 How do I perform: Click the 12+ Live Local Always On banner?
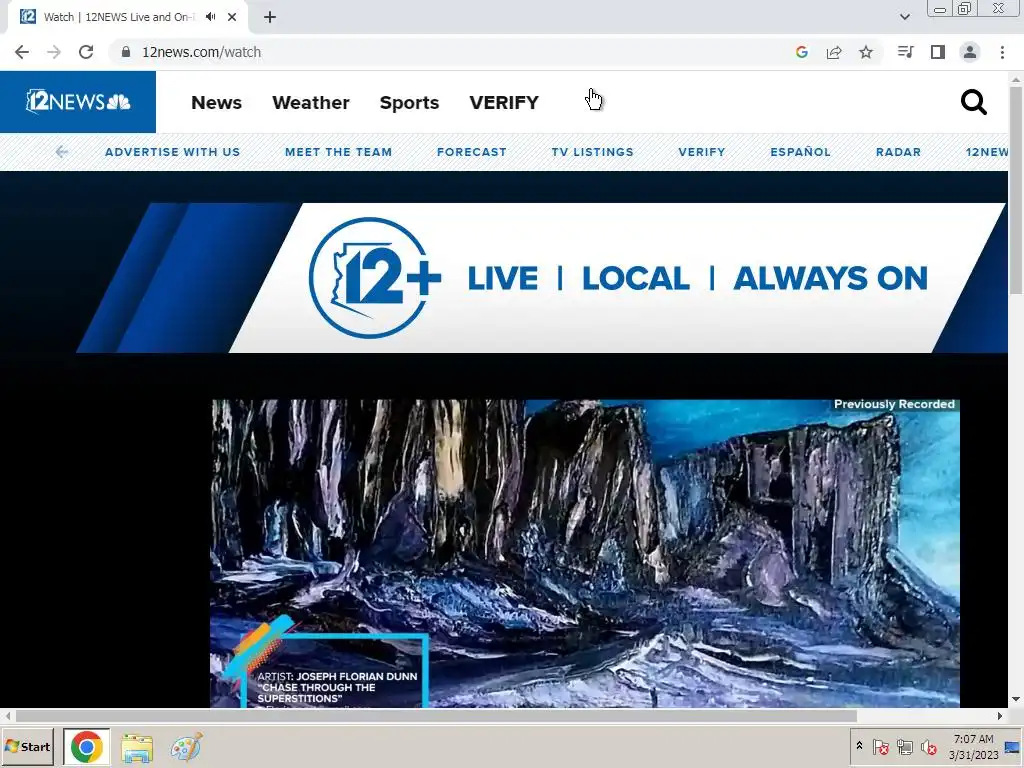(x=542, y=278)
